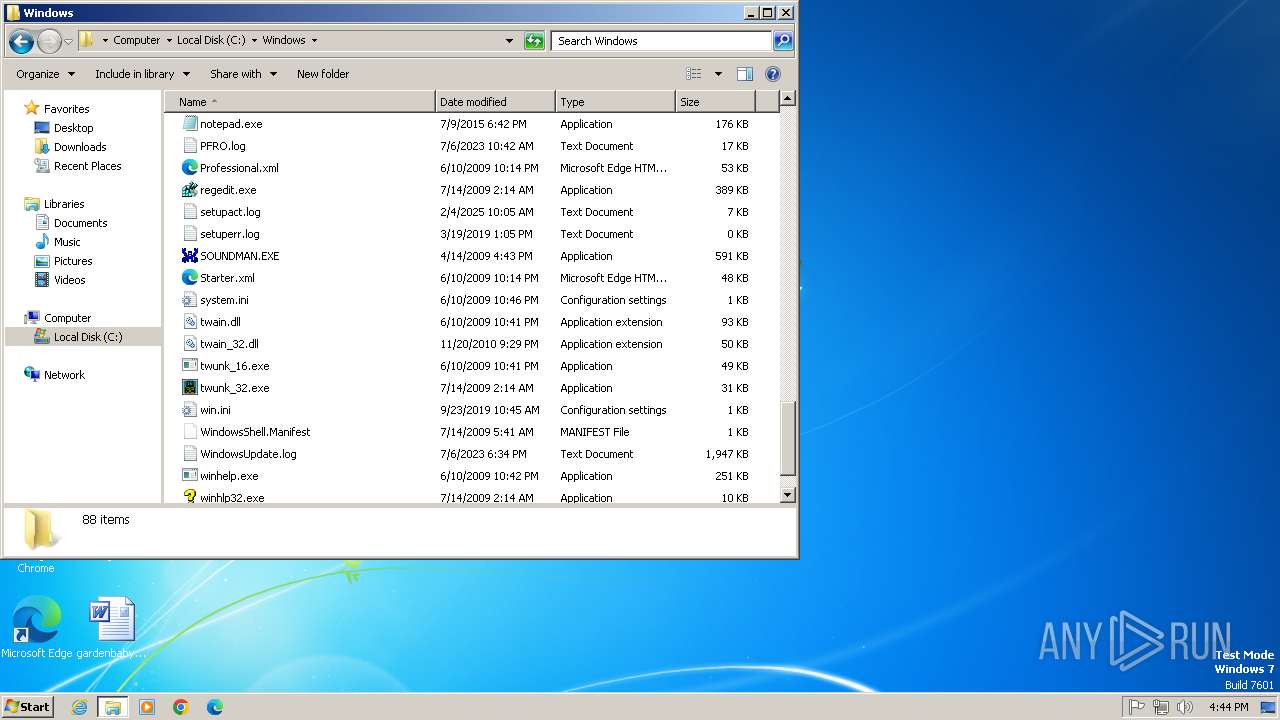Open Windows Media Player taskbar icon
This screenshot has width=1280, height=720.
point(147,707)
